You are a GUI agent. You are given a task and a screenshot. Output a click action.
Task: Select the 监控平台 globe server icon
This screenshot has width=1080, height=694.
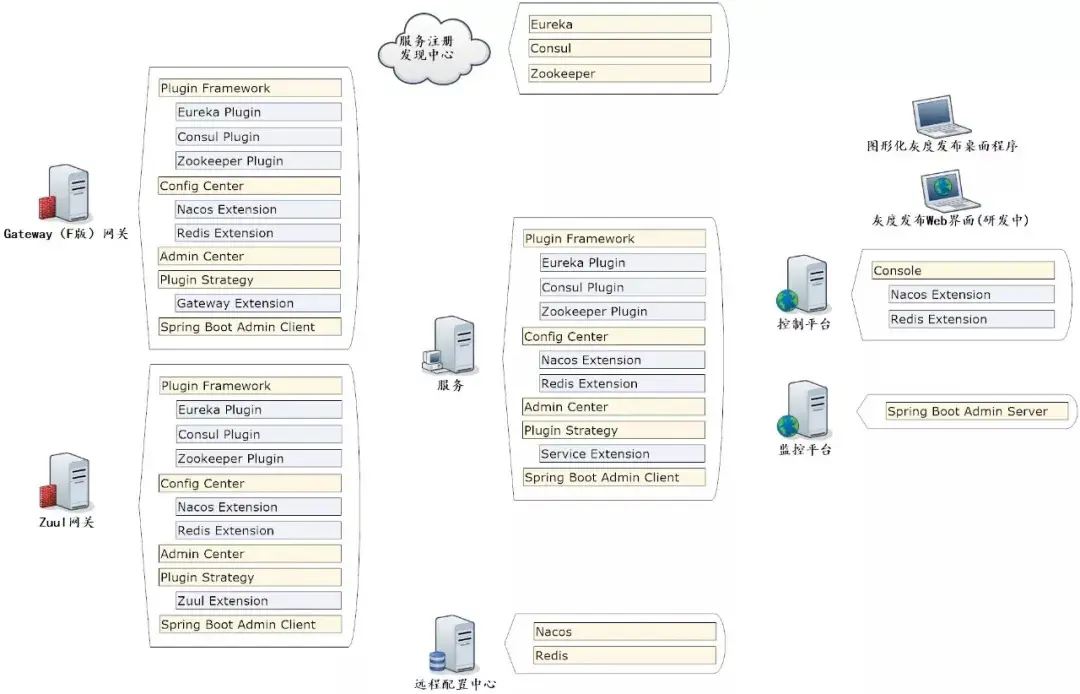point(803,410)
